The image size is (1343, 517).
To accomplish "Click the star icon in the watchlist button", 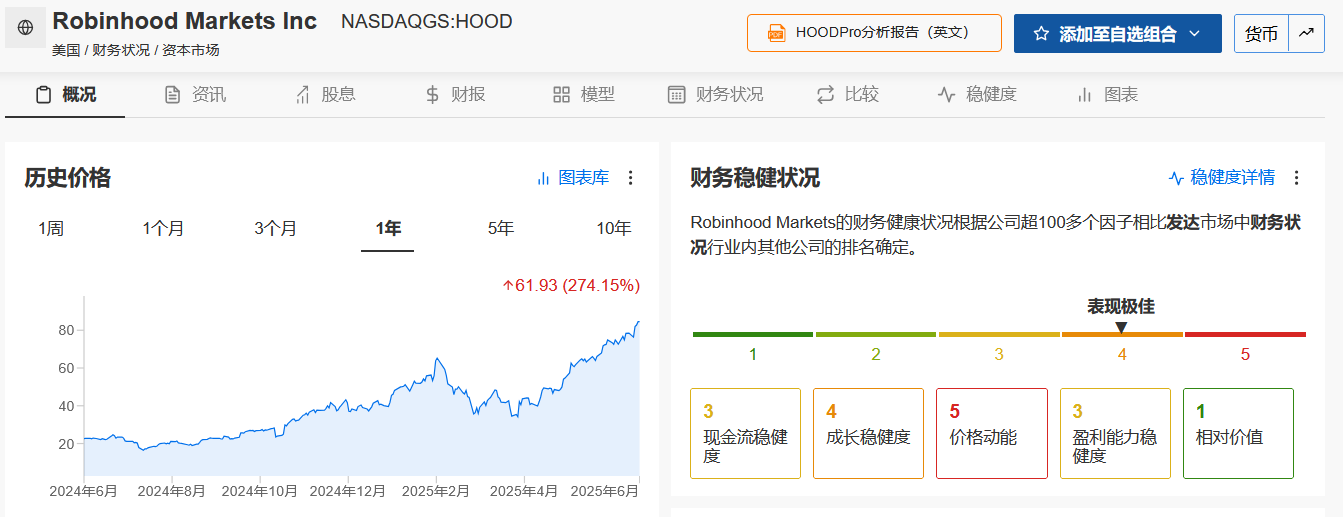I will click(1041, 34).
